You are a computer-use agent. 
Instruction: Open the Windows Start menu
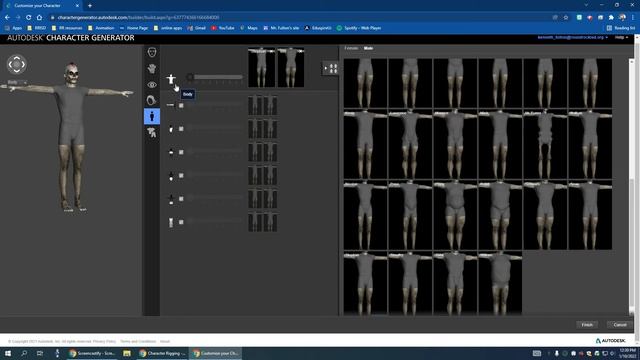click(8, 353)
